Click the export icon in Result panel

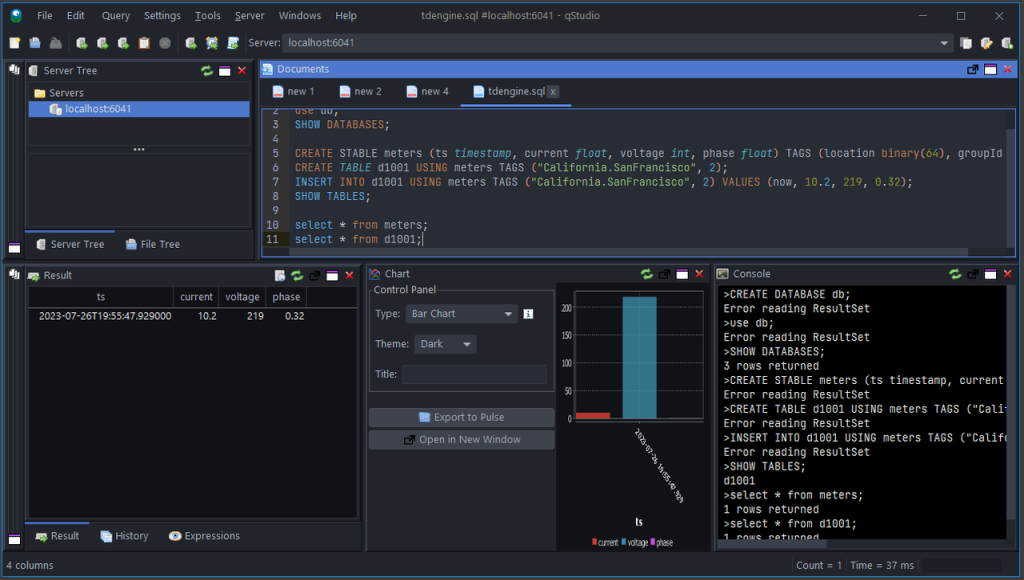coord(280,275)
